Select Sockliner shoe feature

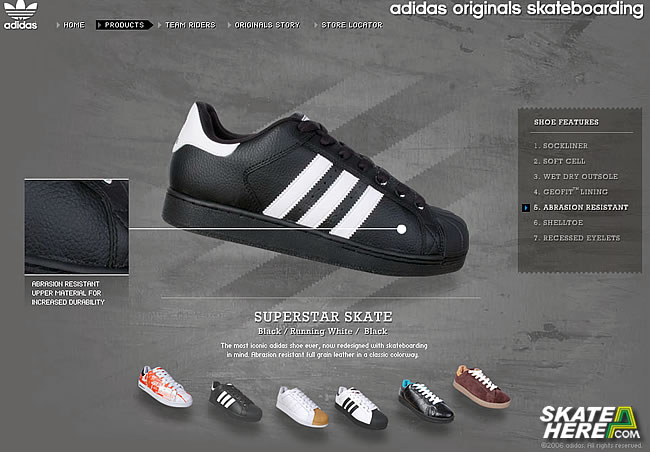click(x=565, y=146)
